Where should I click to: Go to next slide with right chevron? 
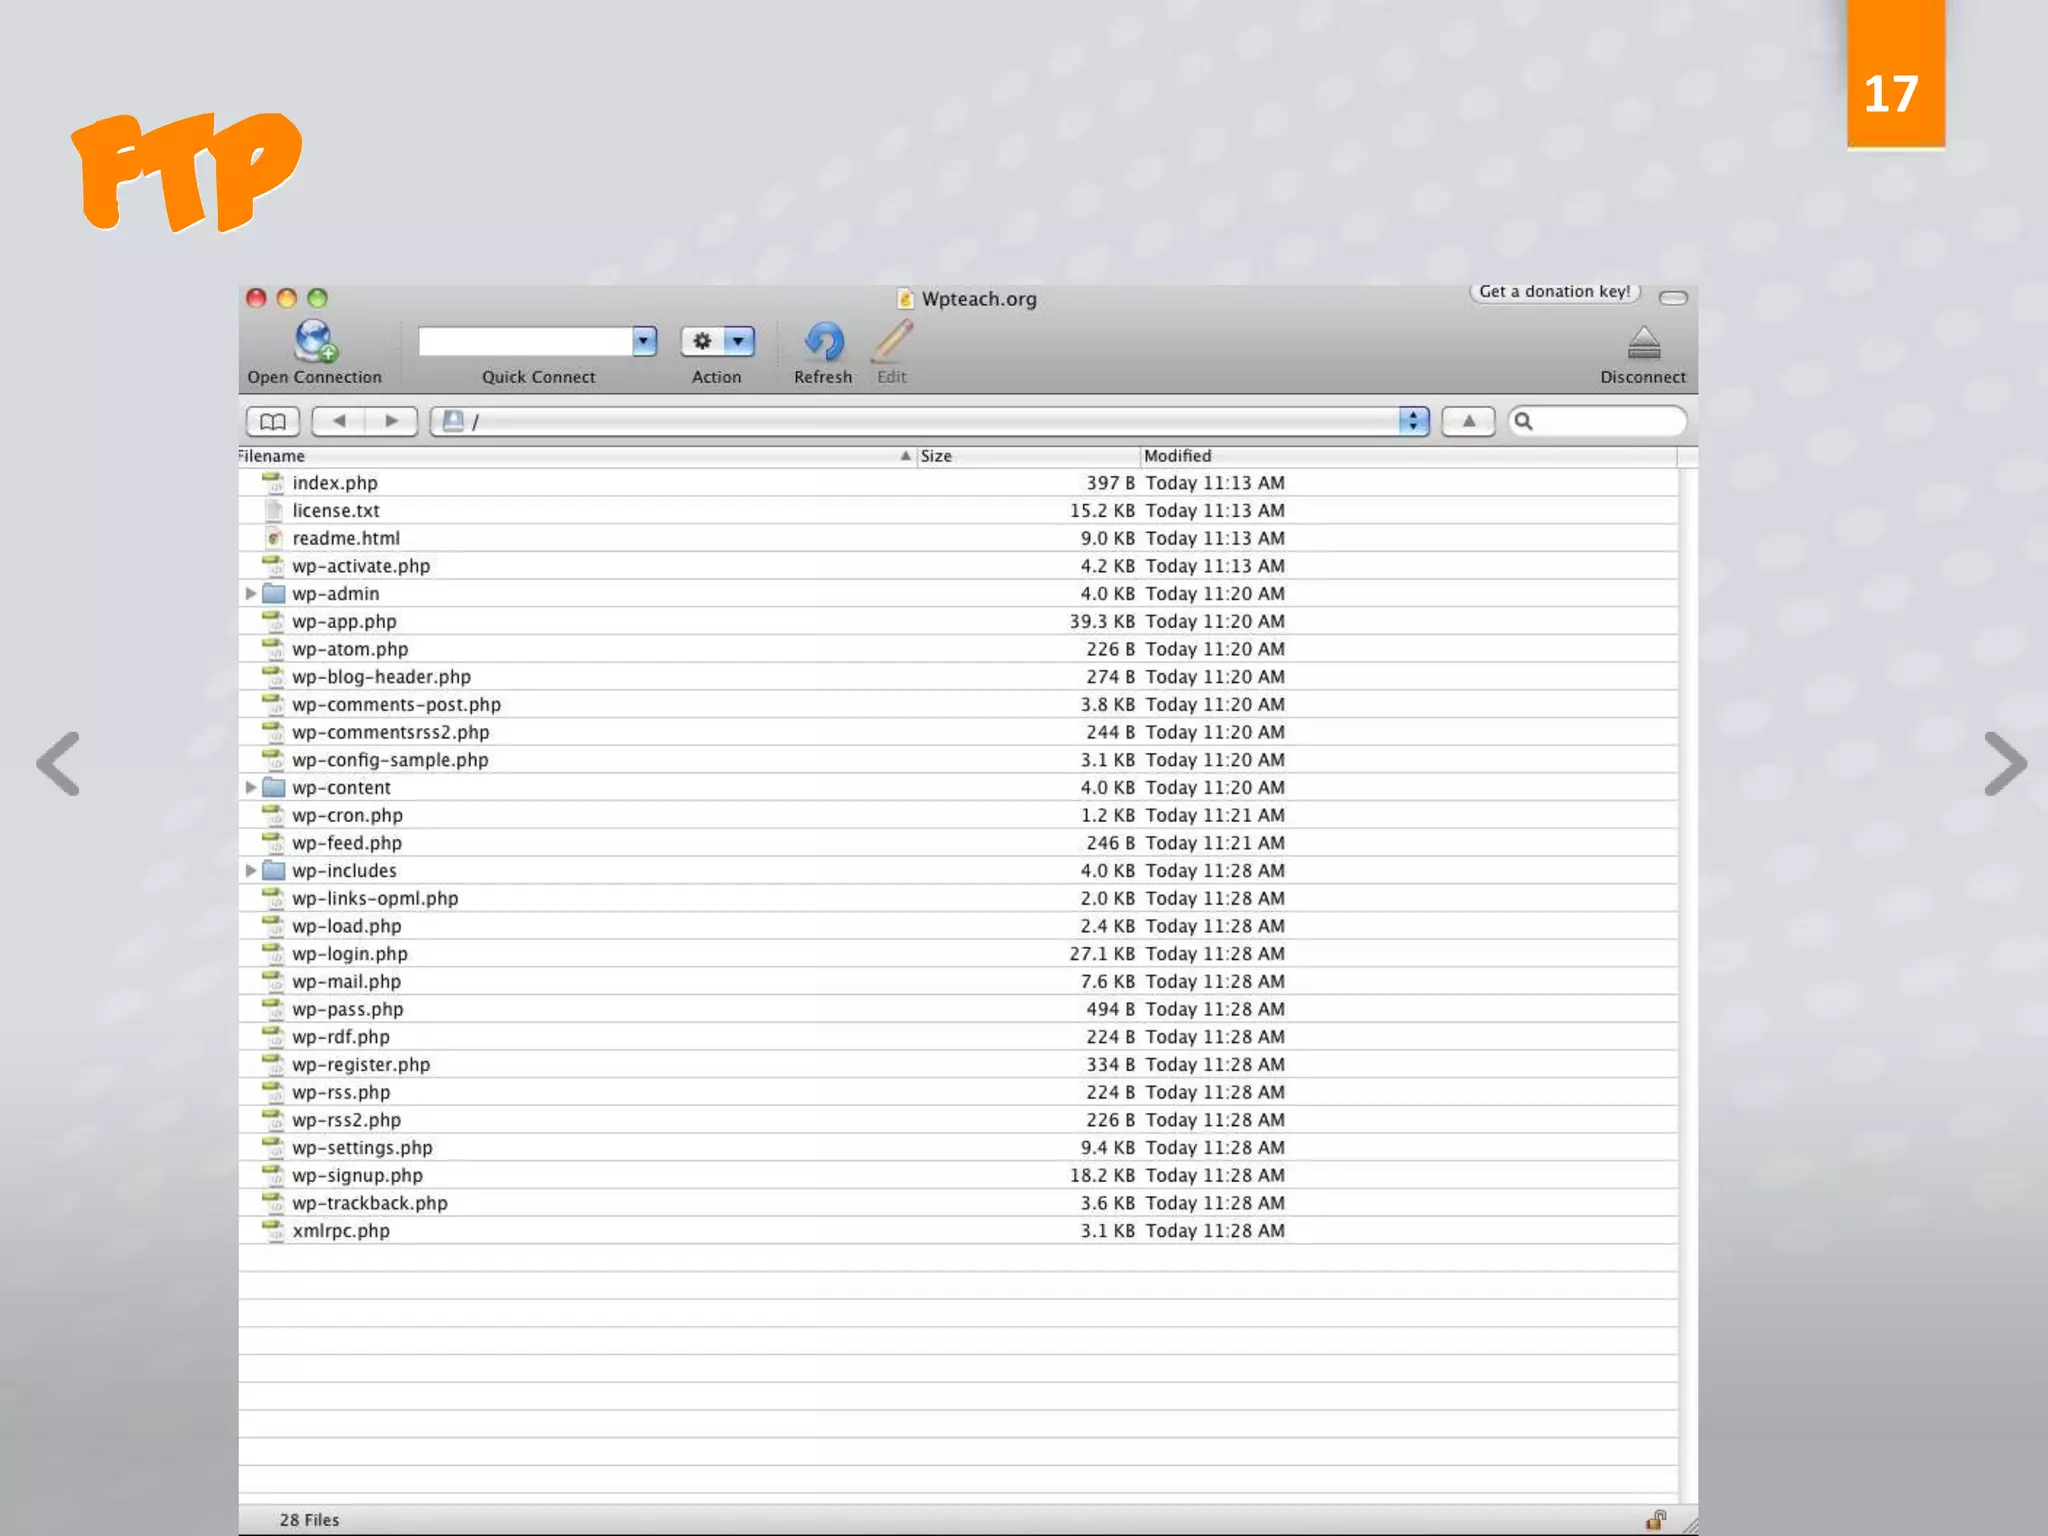(x=2004, y=764)
